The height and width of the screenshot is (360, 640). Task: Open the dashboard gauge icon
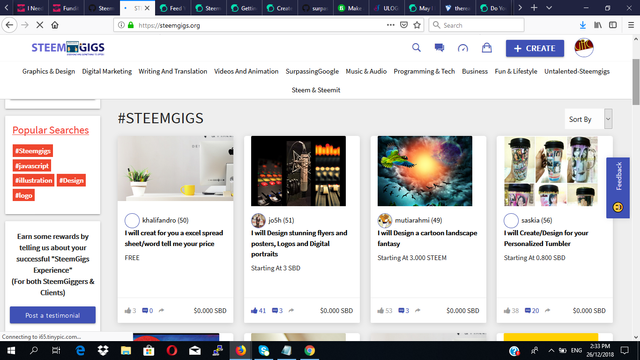(x=462, y=48)
